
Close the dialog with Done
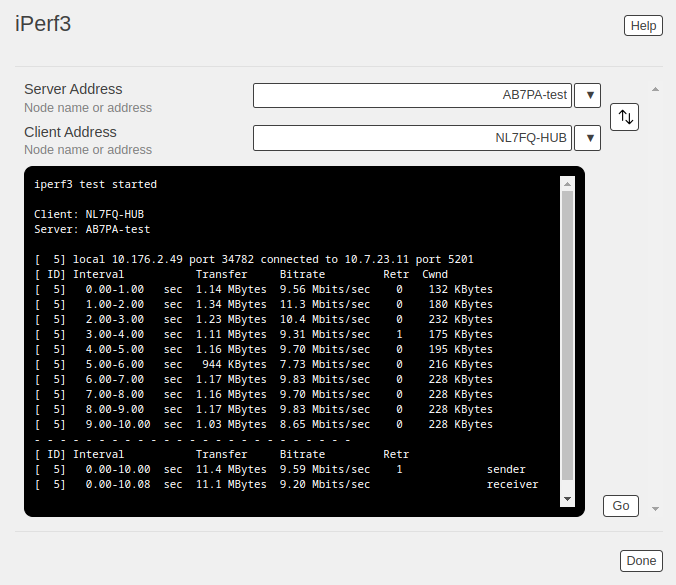641,561
